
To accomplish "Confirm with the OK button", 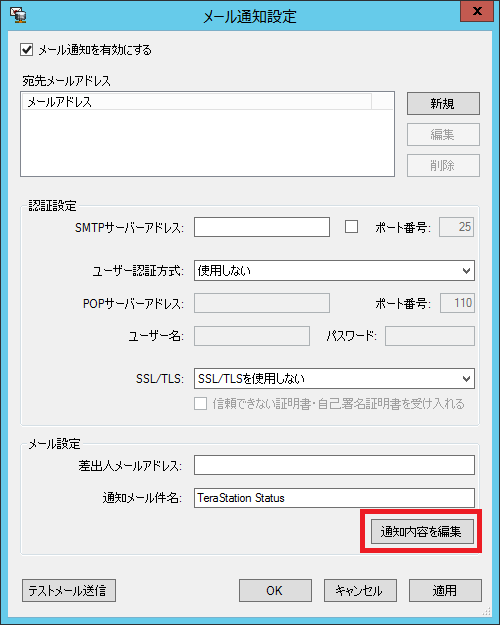I will coord(275,590).
